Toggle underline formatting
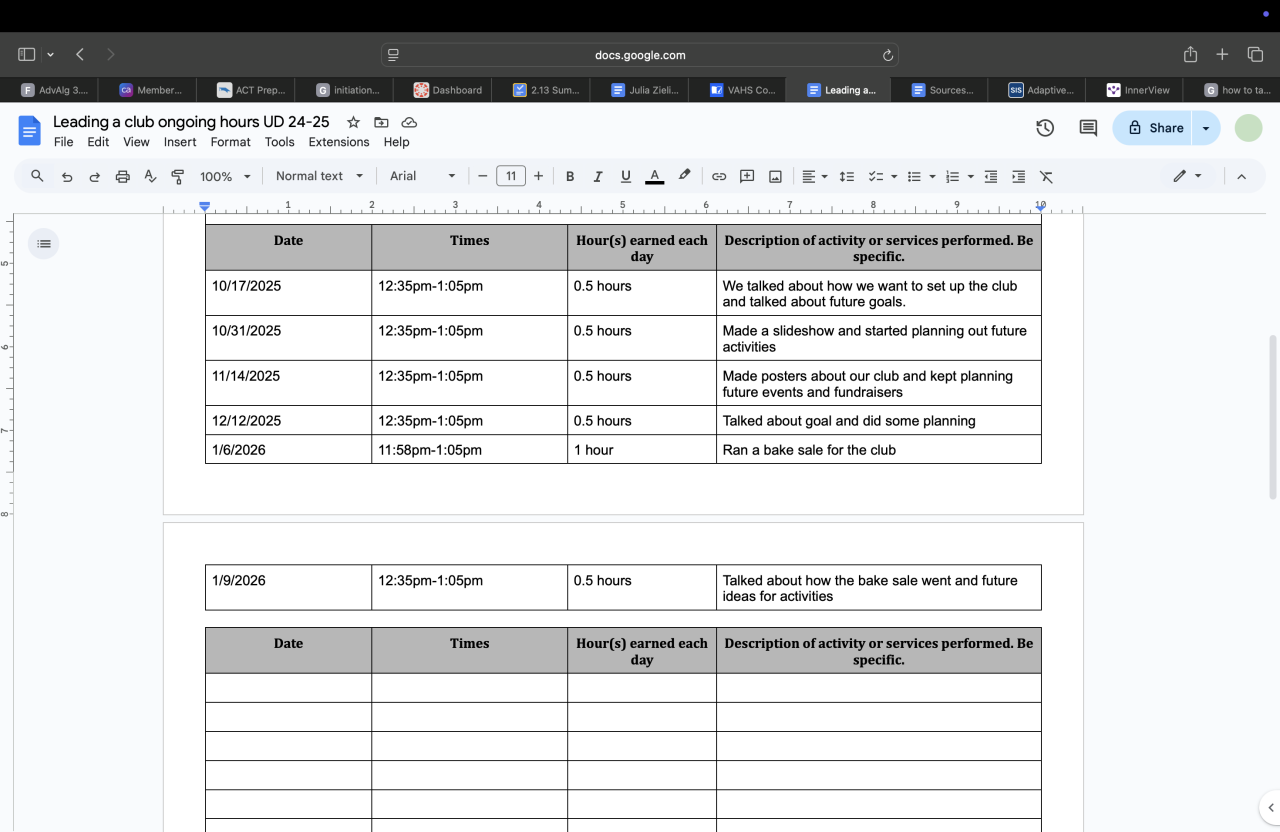1280x832 pixels. click(x=626, y=176)
